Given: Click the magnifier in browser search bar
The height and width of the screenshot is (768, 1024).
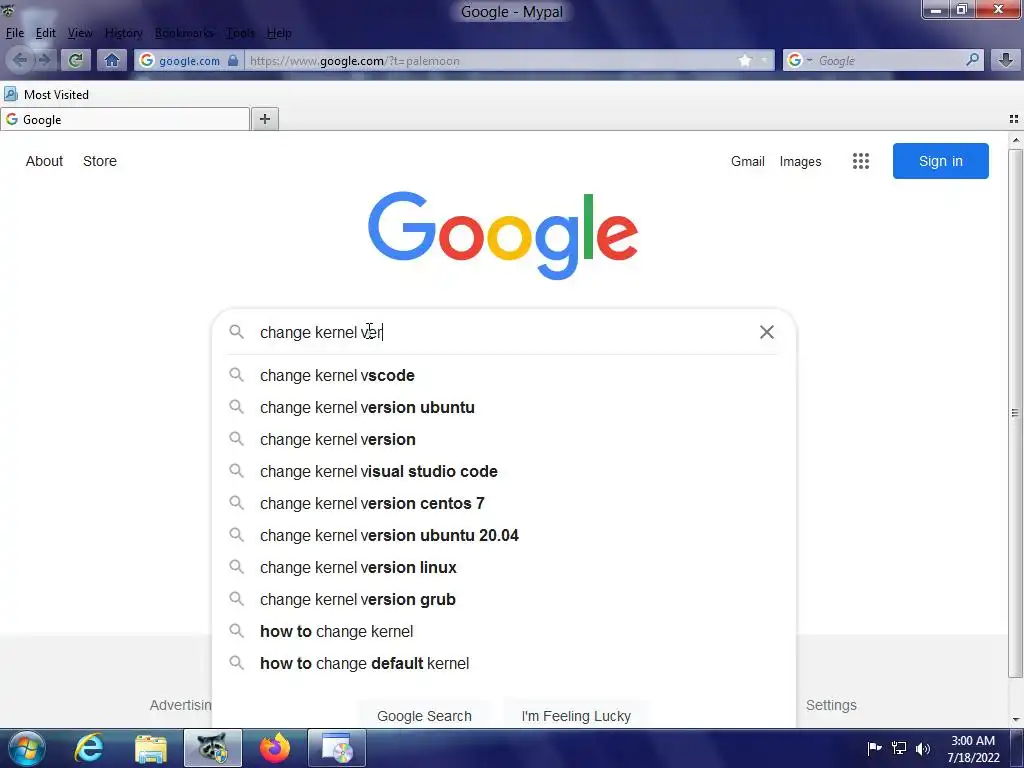Looking at the screenshot, I should tap(972, 60).
